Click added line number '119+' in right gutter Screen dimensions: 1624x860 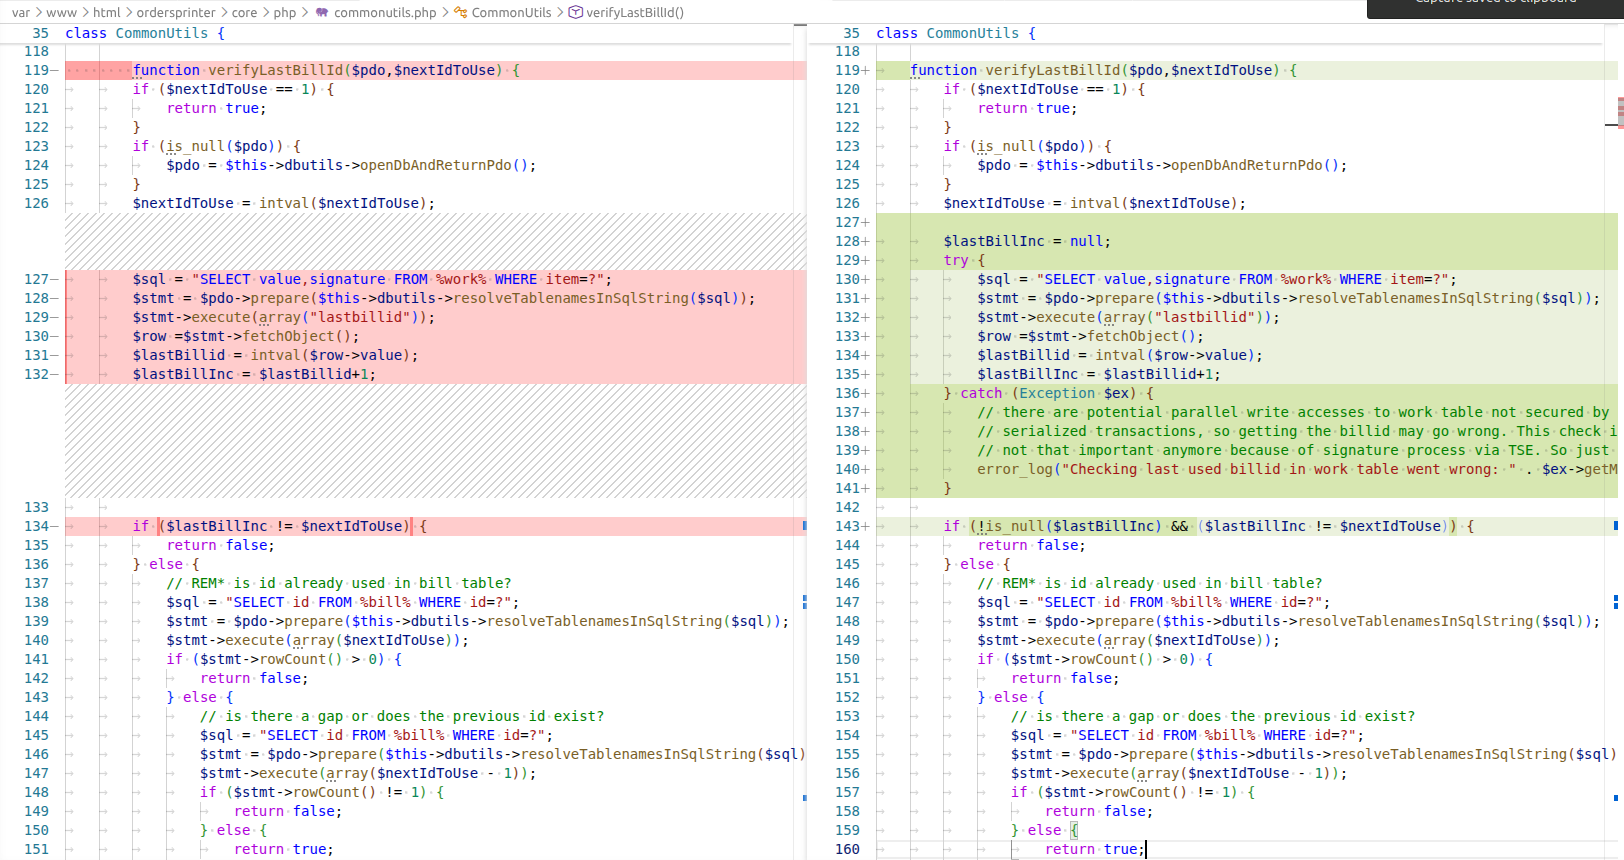click(x=852, y=70)
